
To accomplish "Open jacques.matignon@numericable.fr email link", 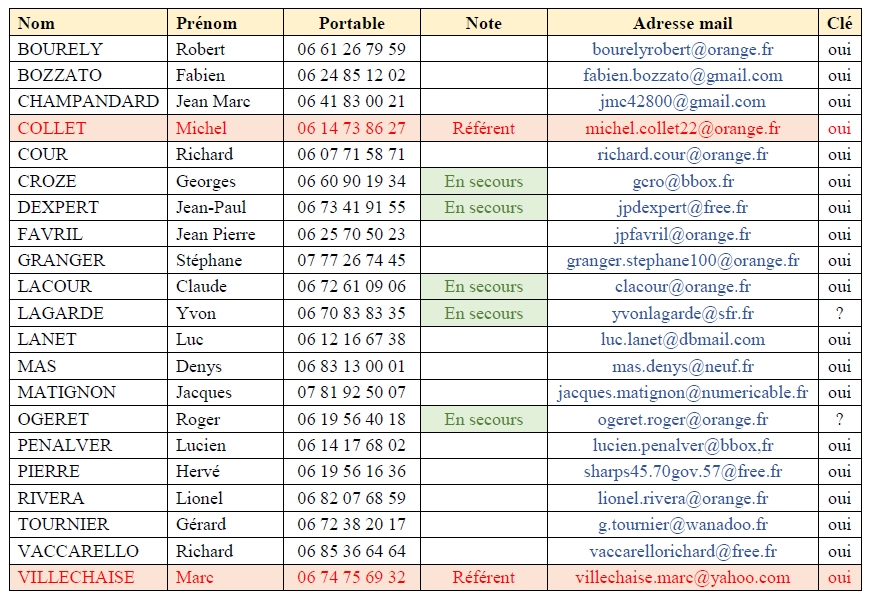I will coord(683,393).
